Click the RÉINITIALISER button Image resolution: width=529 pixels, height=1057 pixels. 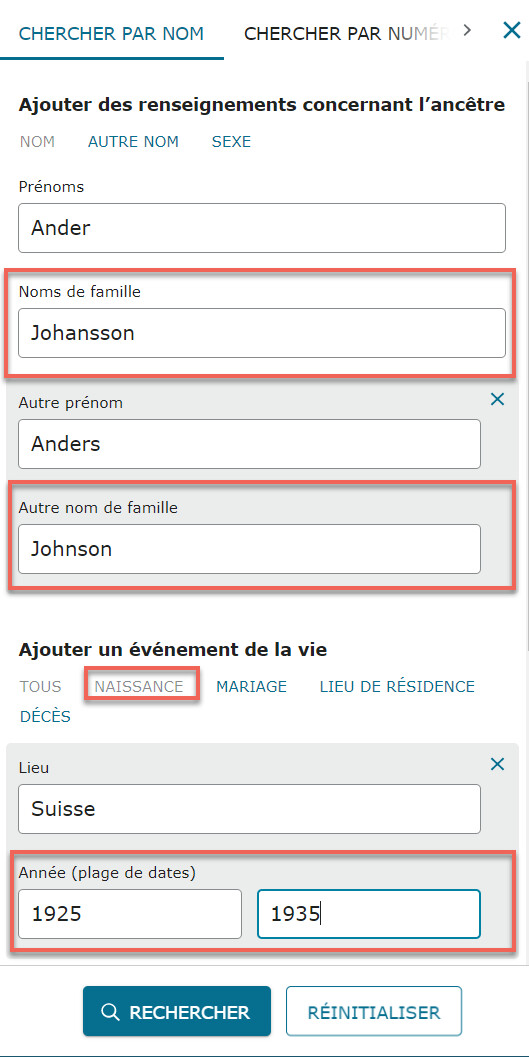coord(374,1011)
